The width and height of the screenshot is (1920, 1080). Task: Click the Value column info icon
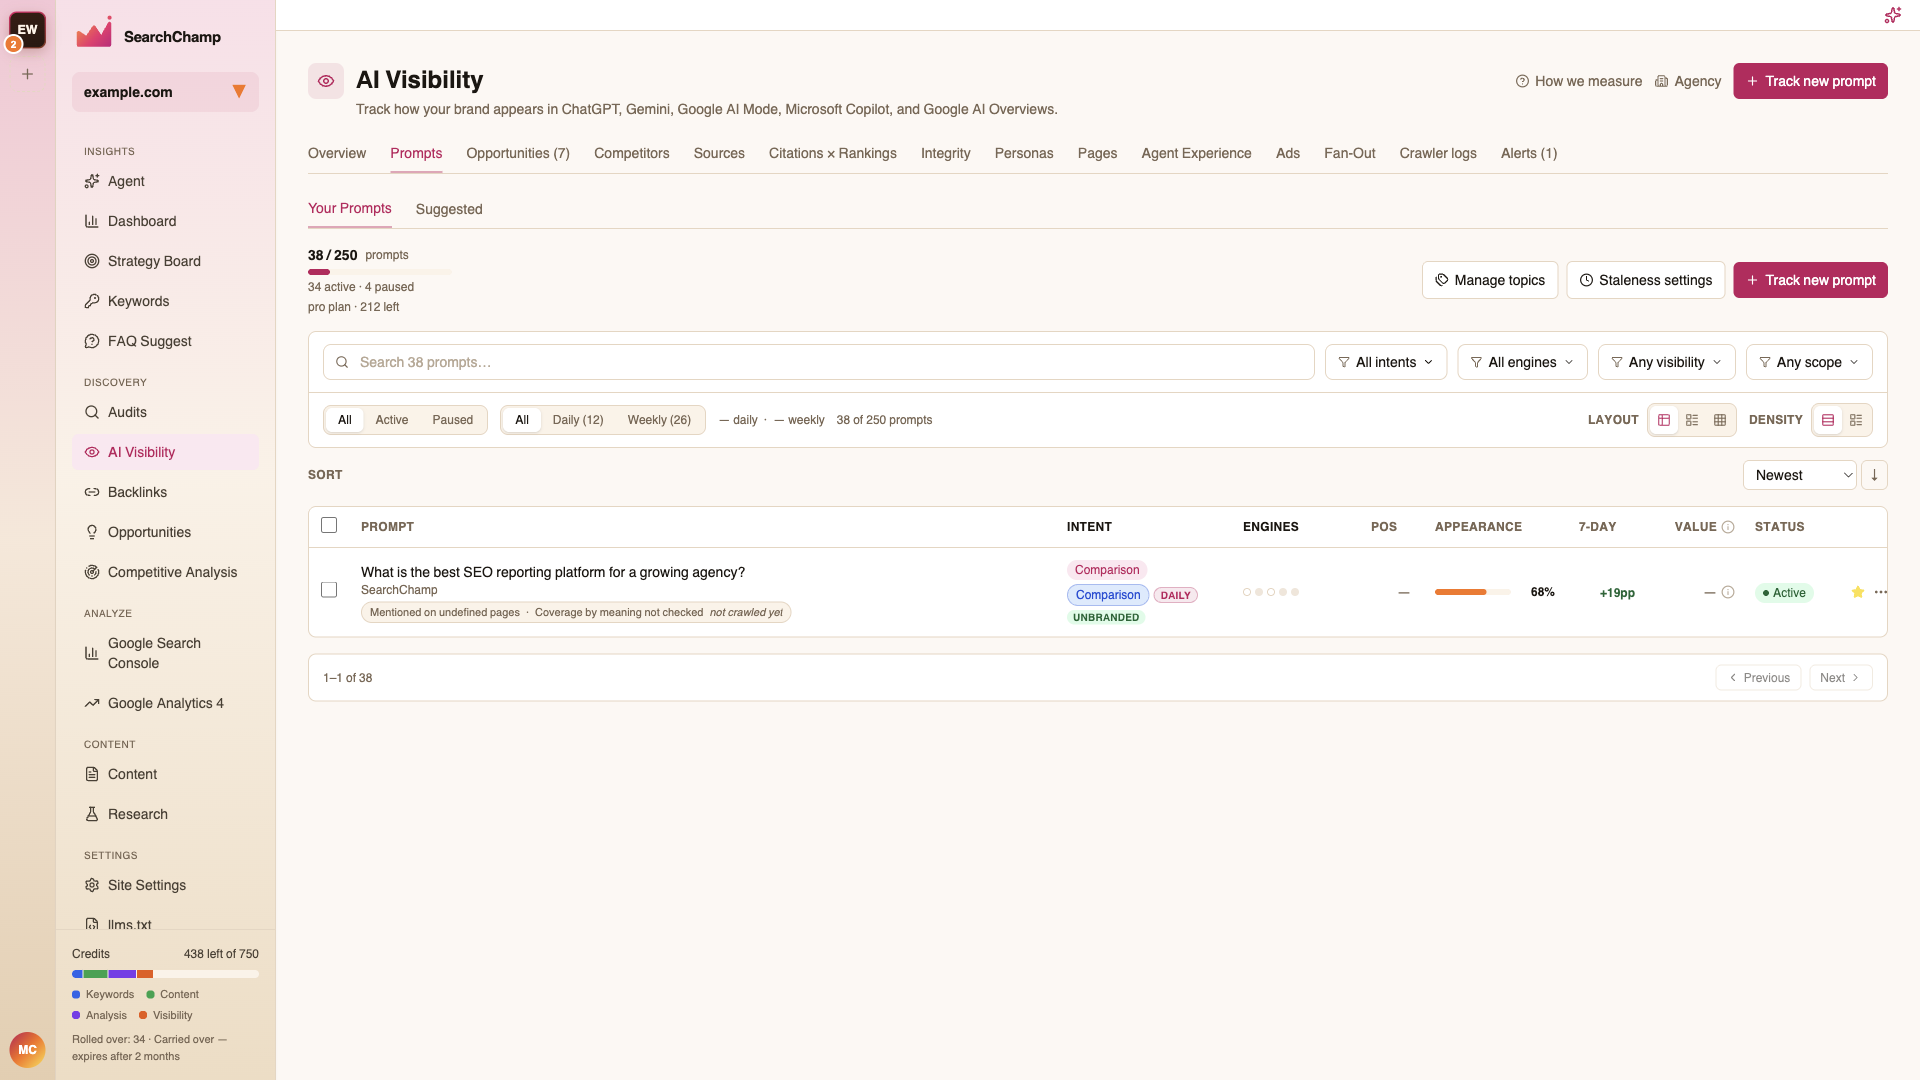pos(1728,527)
